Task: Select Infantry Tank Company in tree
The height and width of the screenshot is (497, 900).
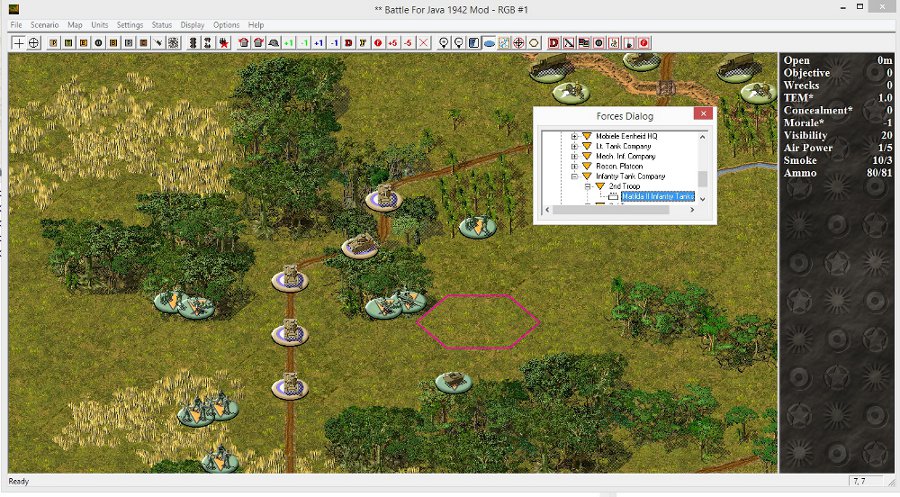Action: (x=630, y=176)
